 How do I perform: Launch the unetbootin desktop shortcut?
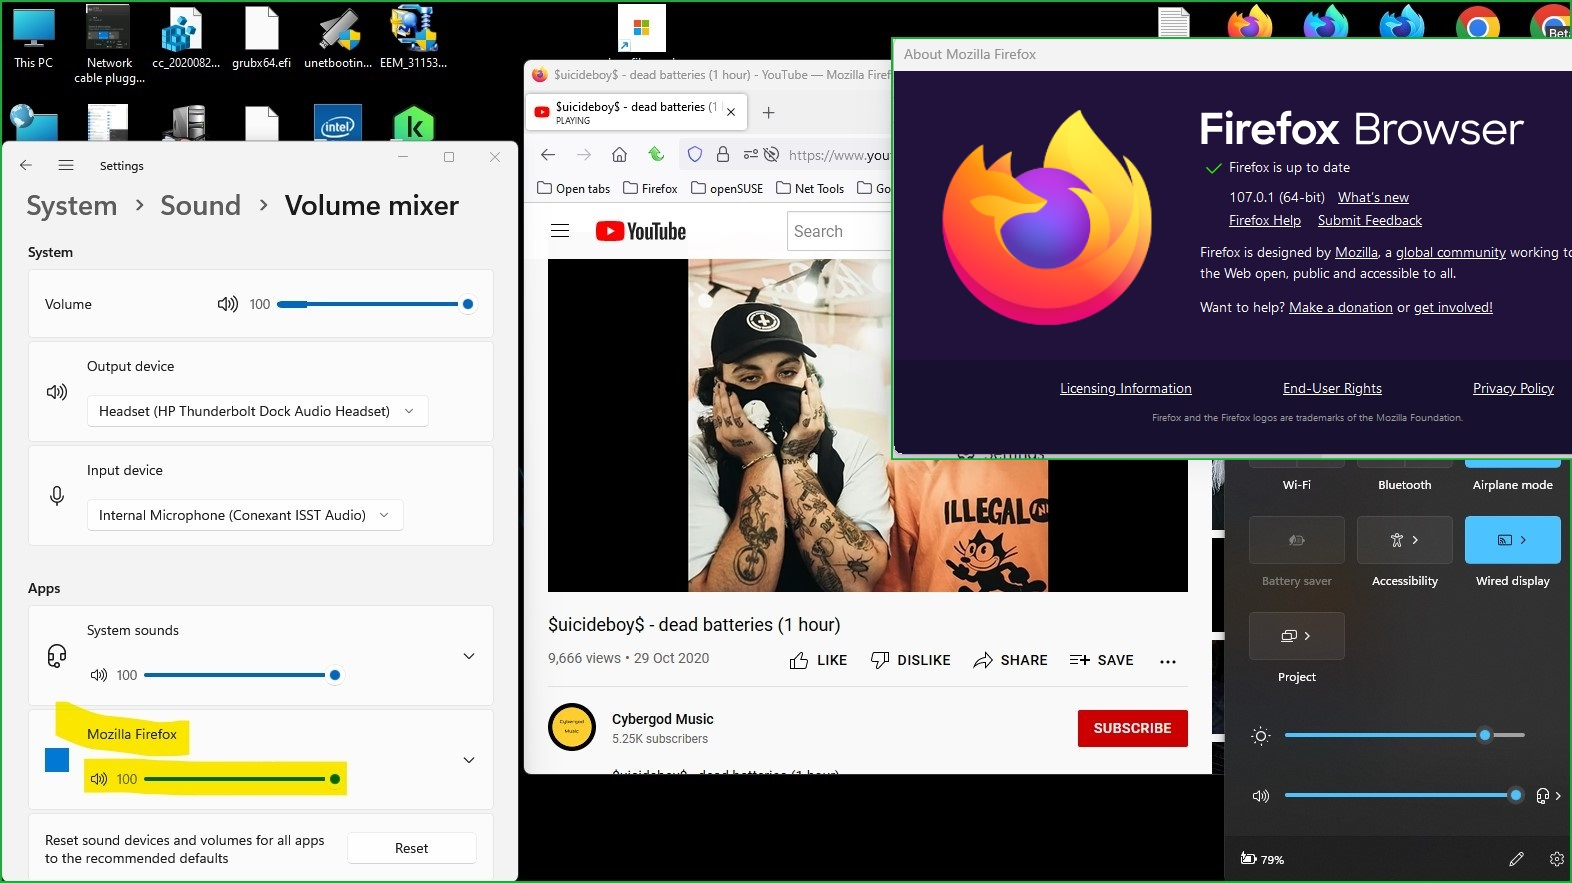[x=338, y=37]
